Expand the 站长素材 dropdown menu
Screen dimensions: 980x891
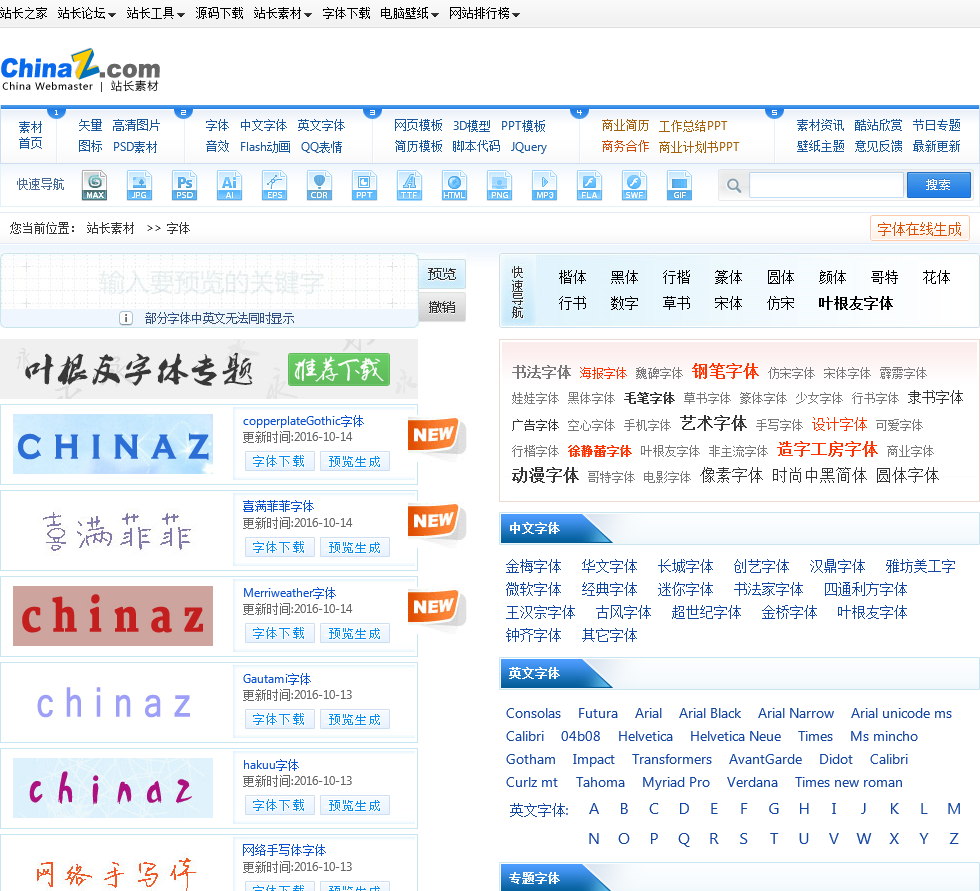[x=282, y=13]
